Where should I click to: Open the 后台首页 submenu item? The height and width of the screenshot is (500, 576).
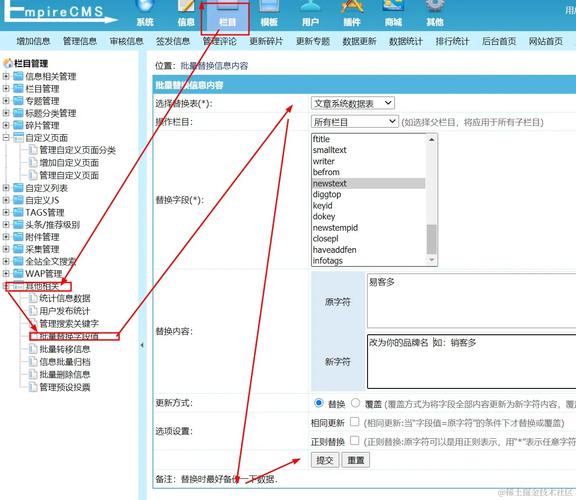499,41
